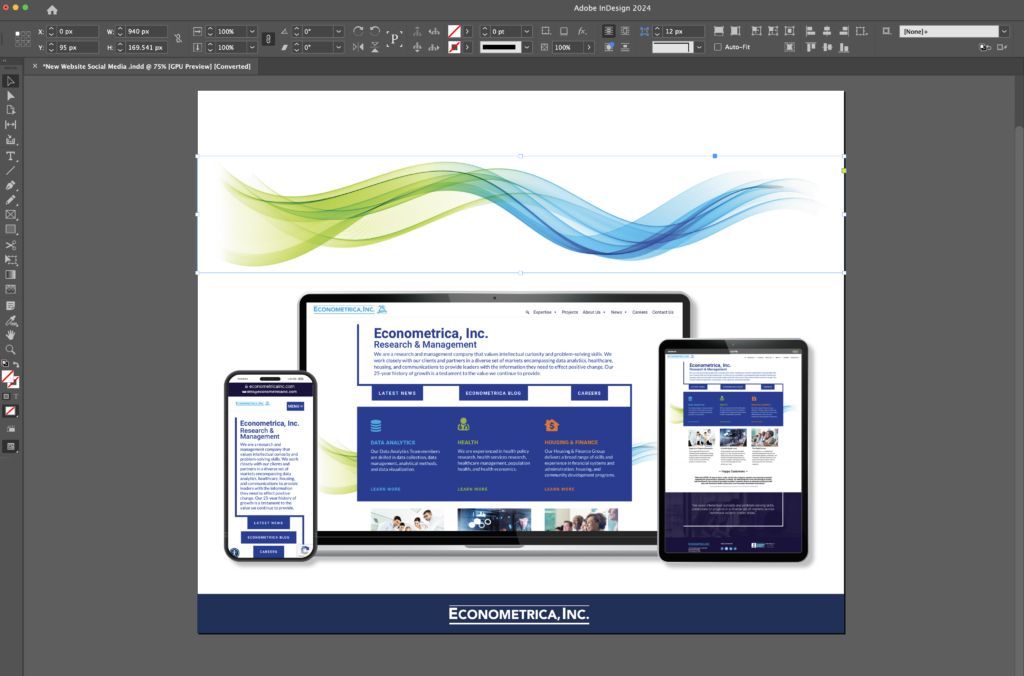Open the scale X percentage dropdown

coord(252,31)
